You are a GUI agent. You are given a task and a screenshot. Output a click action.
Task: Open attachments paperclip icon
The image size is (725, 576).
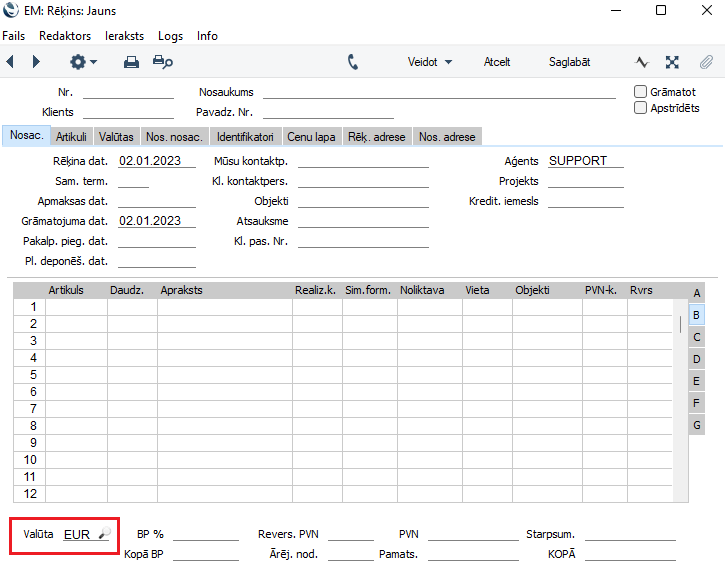tap(706, 62)
